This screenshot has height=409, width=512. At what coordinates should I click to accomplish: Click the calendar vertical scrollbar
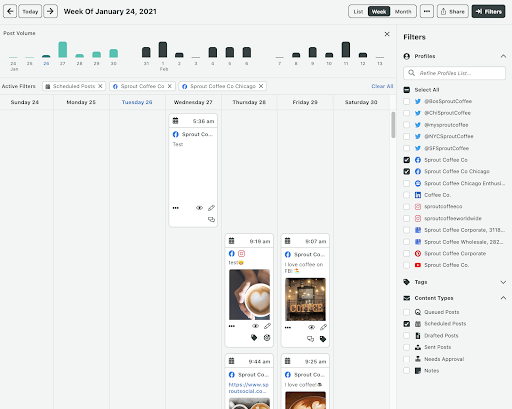pyautogui.click(x=393, y=125)
